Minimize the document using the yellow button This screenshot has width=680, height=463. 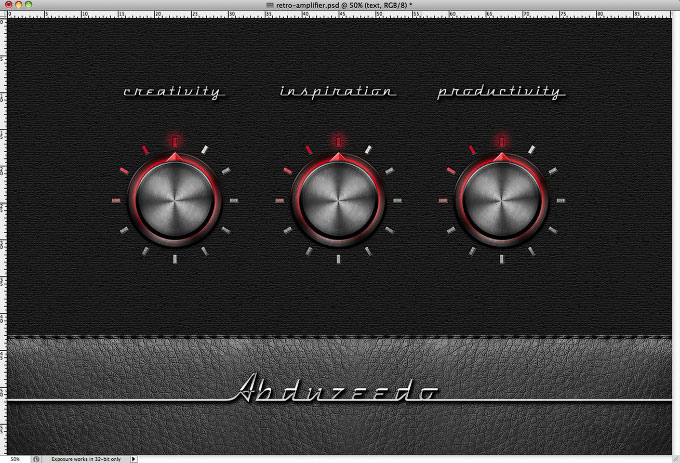[x=18, y=5]
